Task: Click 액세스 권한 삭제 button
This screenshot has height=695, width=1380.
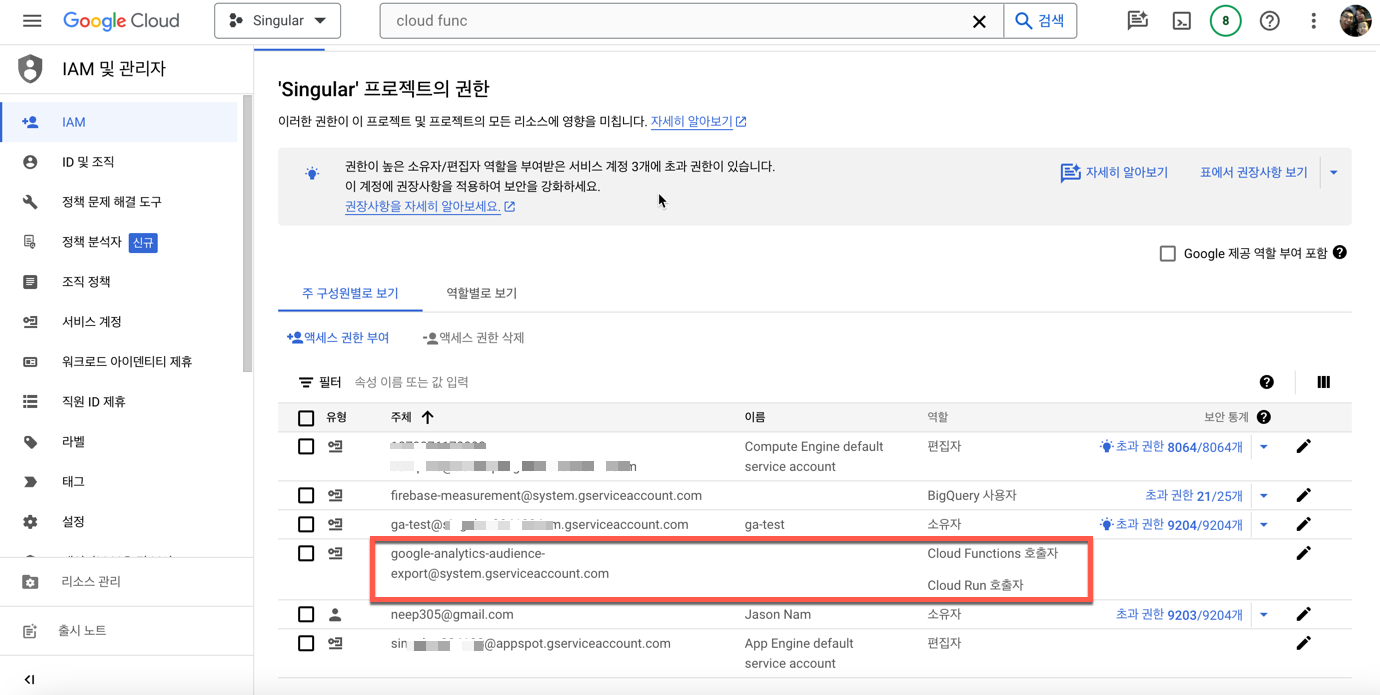Action: (473, 338)
